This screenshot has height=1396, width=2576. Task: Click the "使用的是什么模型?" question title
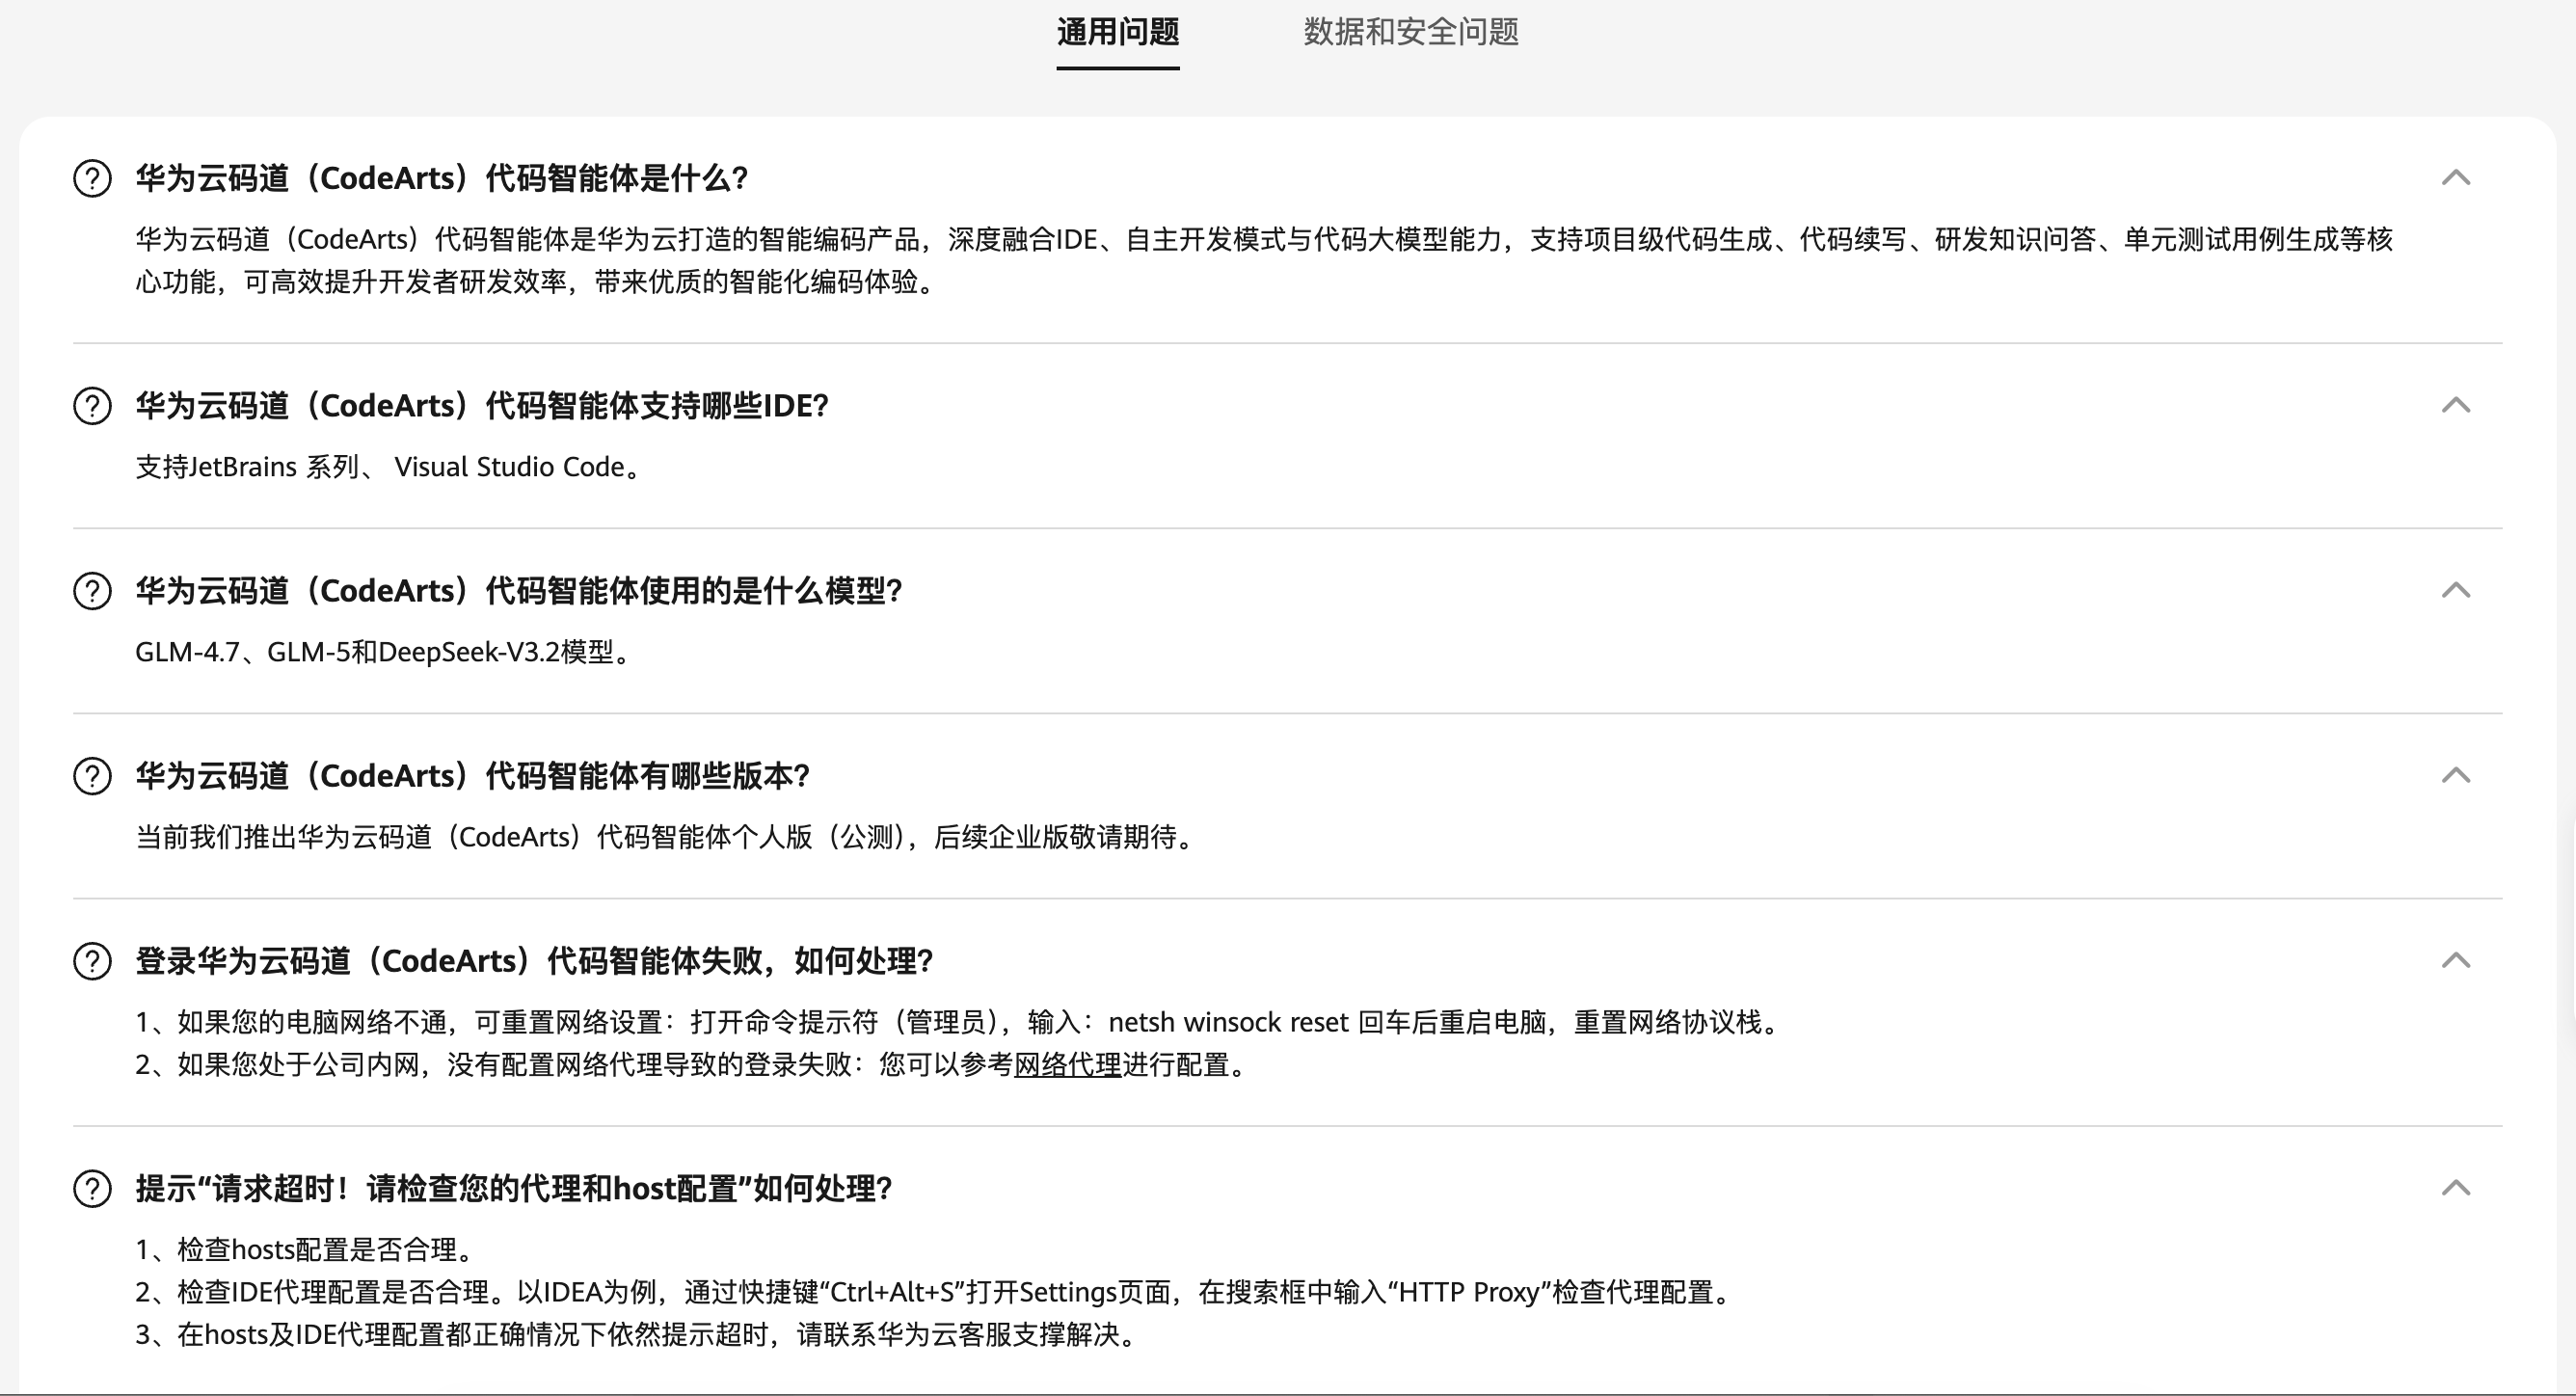coord(519,591)
